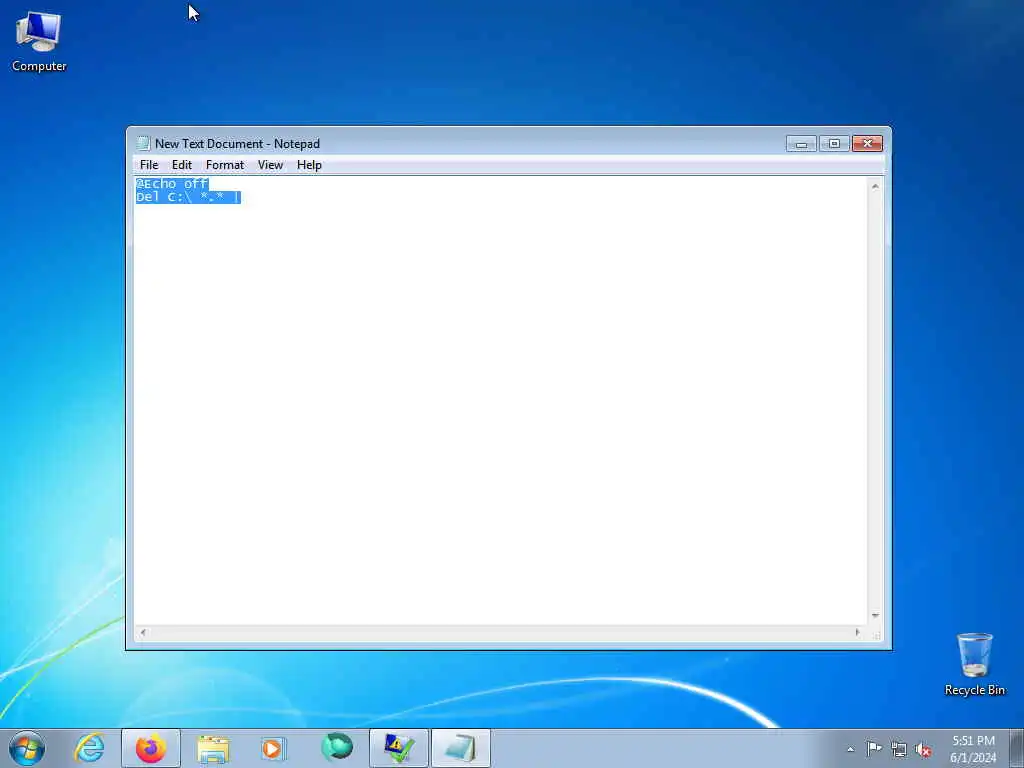
Task: Open the Edit menu in Notepad
Action: [x=182, y=165]
